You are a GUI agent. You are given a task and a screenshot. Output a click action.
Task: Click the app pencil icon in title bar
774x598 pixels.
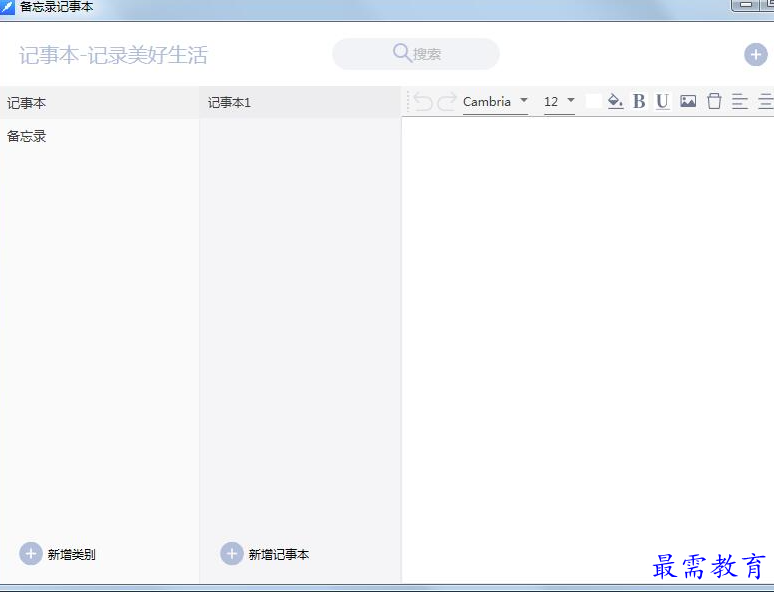tap(7, 7)
